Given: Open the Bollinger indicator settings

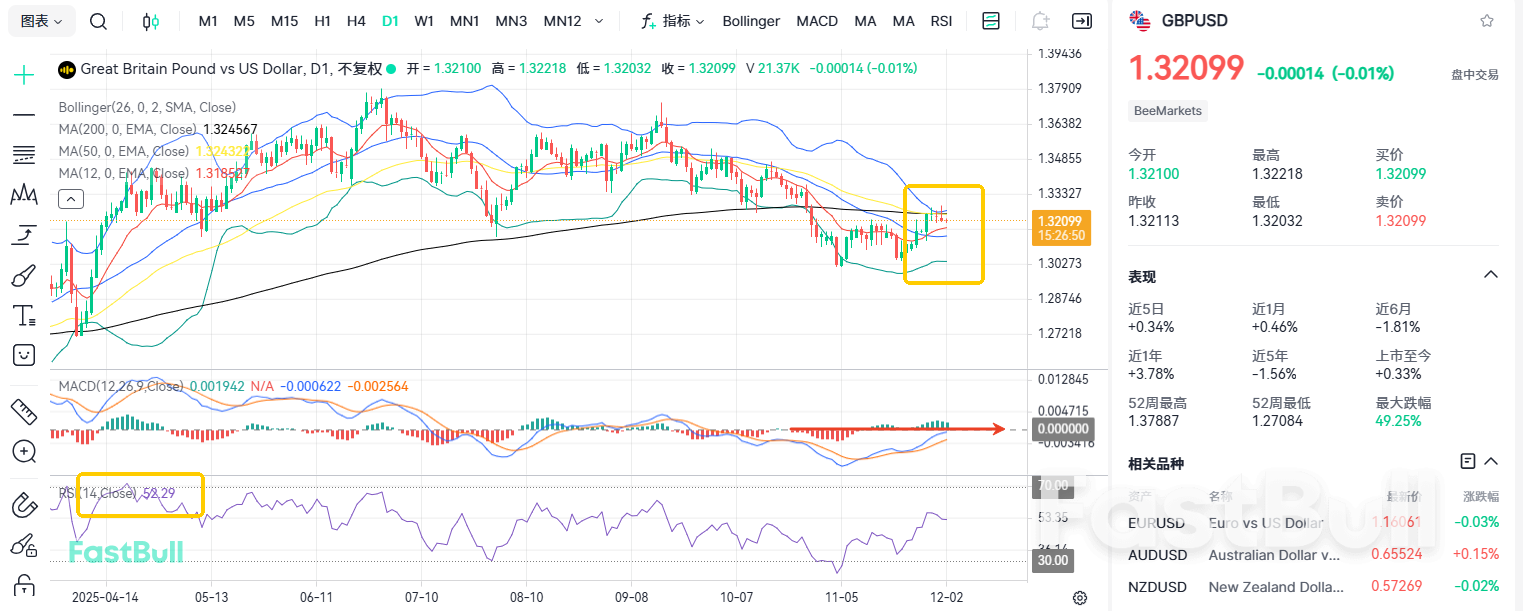Looking at the screenshot, I should (x=751, y=20).
